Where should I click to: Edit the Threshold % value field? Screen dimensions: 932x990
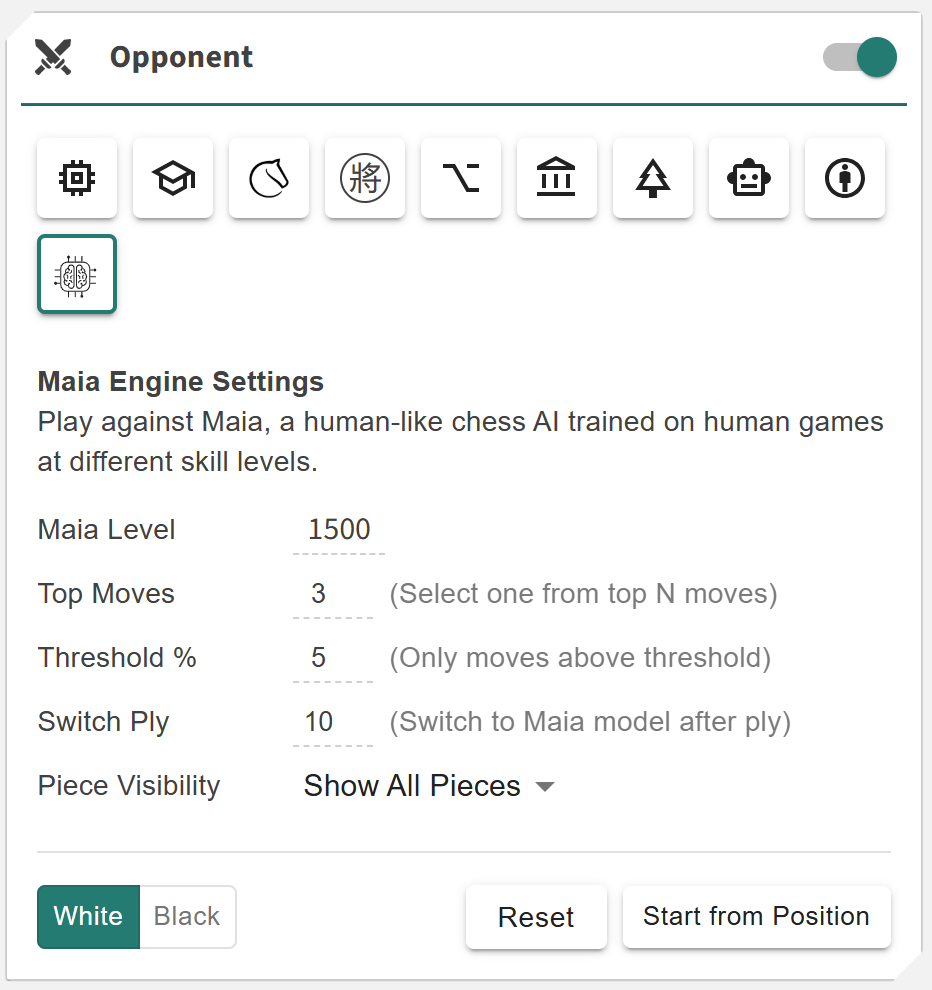pyautogui.click(x=332, y=658)
